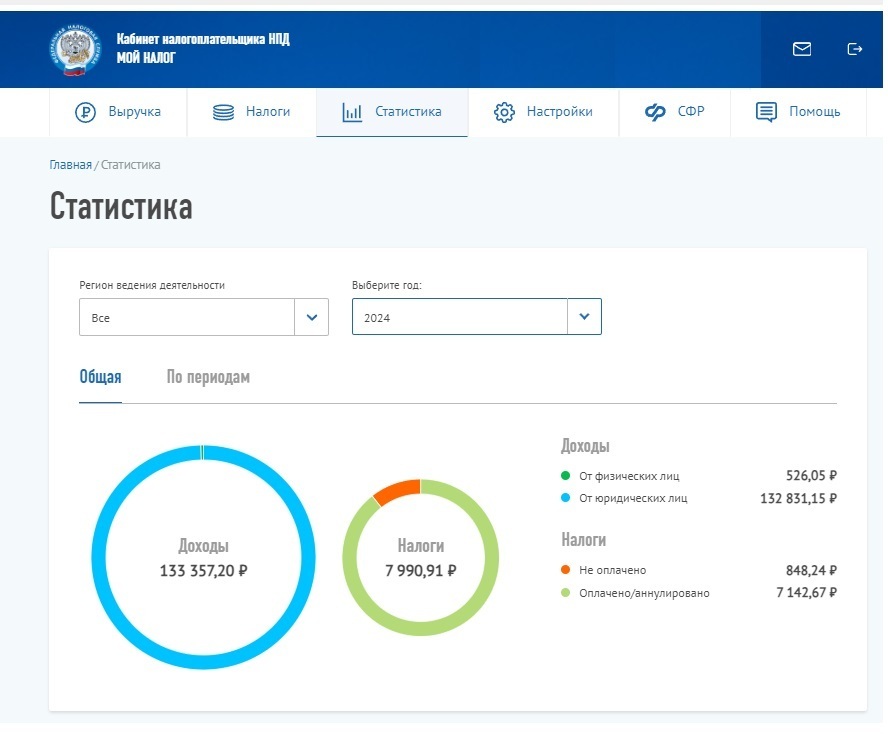Screen dimensions: 888x734
Task: Click the СФР logo icon
Action: pyautogui.click(x=655, y=112)
